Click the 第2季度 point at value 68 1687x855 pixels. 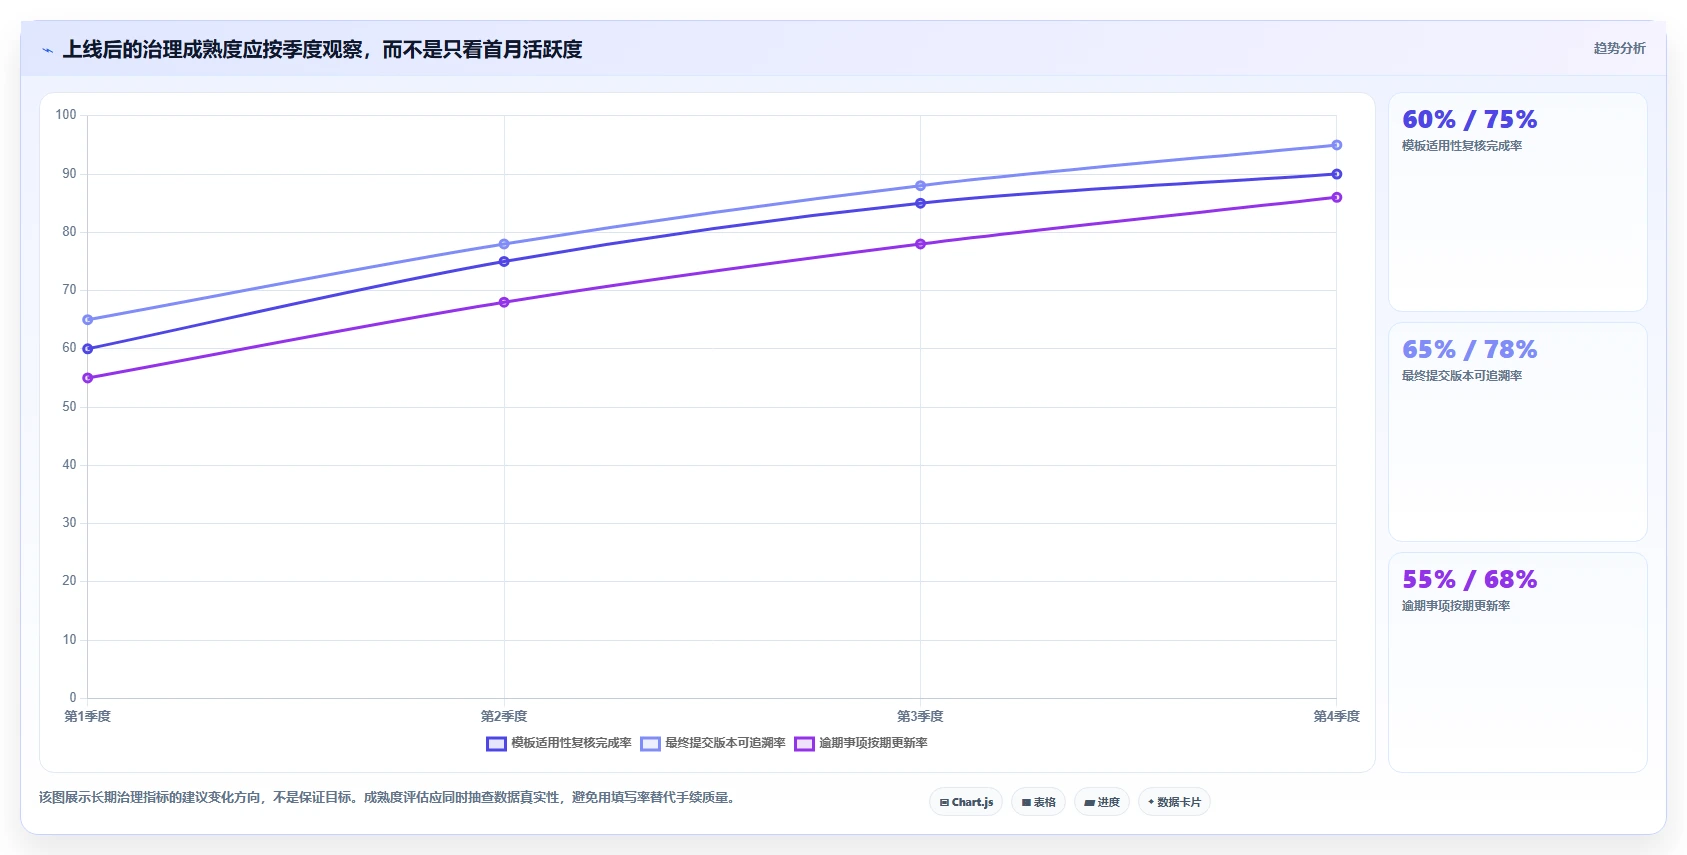(504, 302)
